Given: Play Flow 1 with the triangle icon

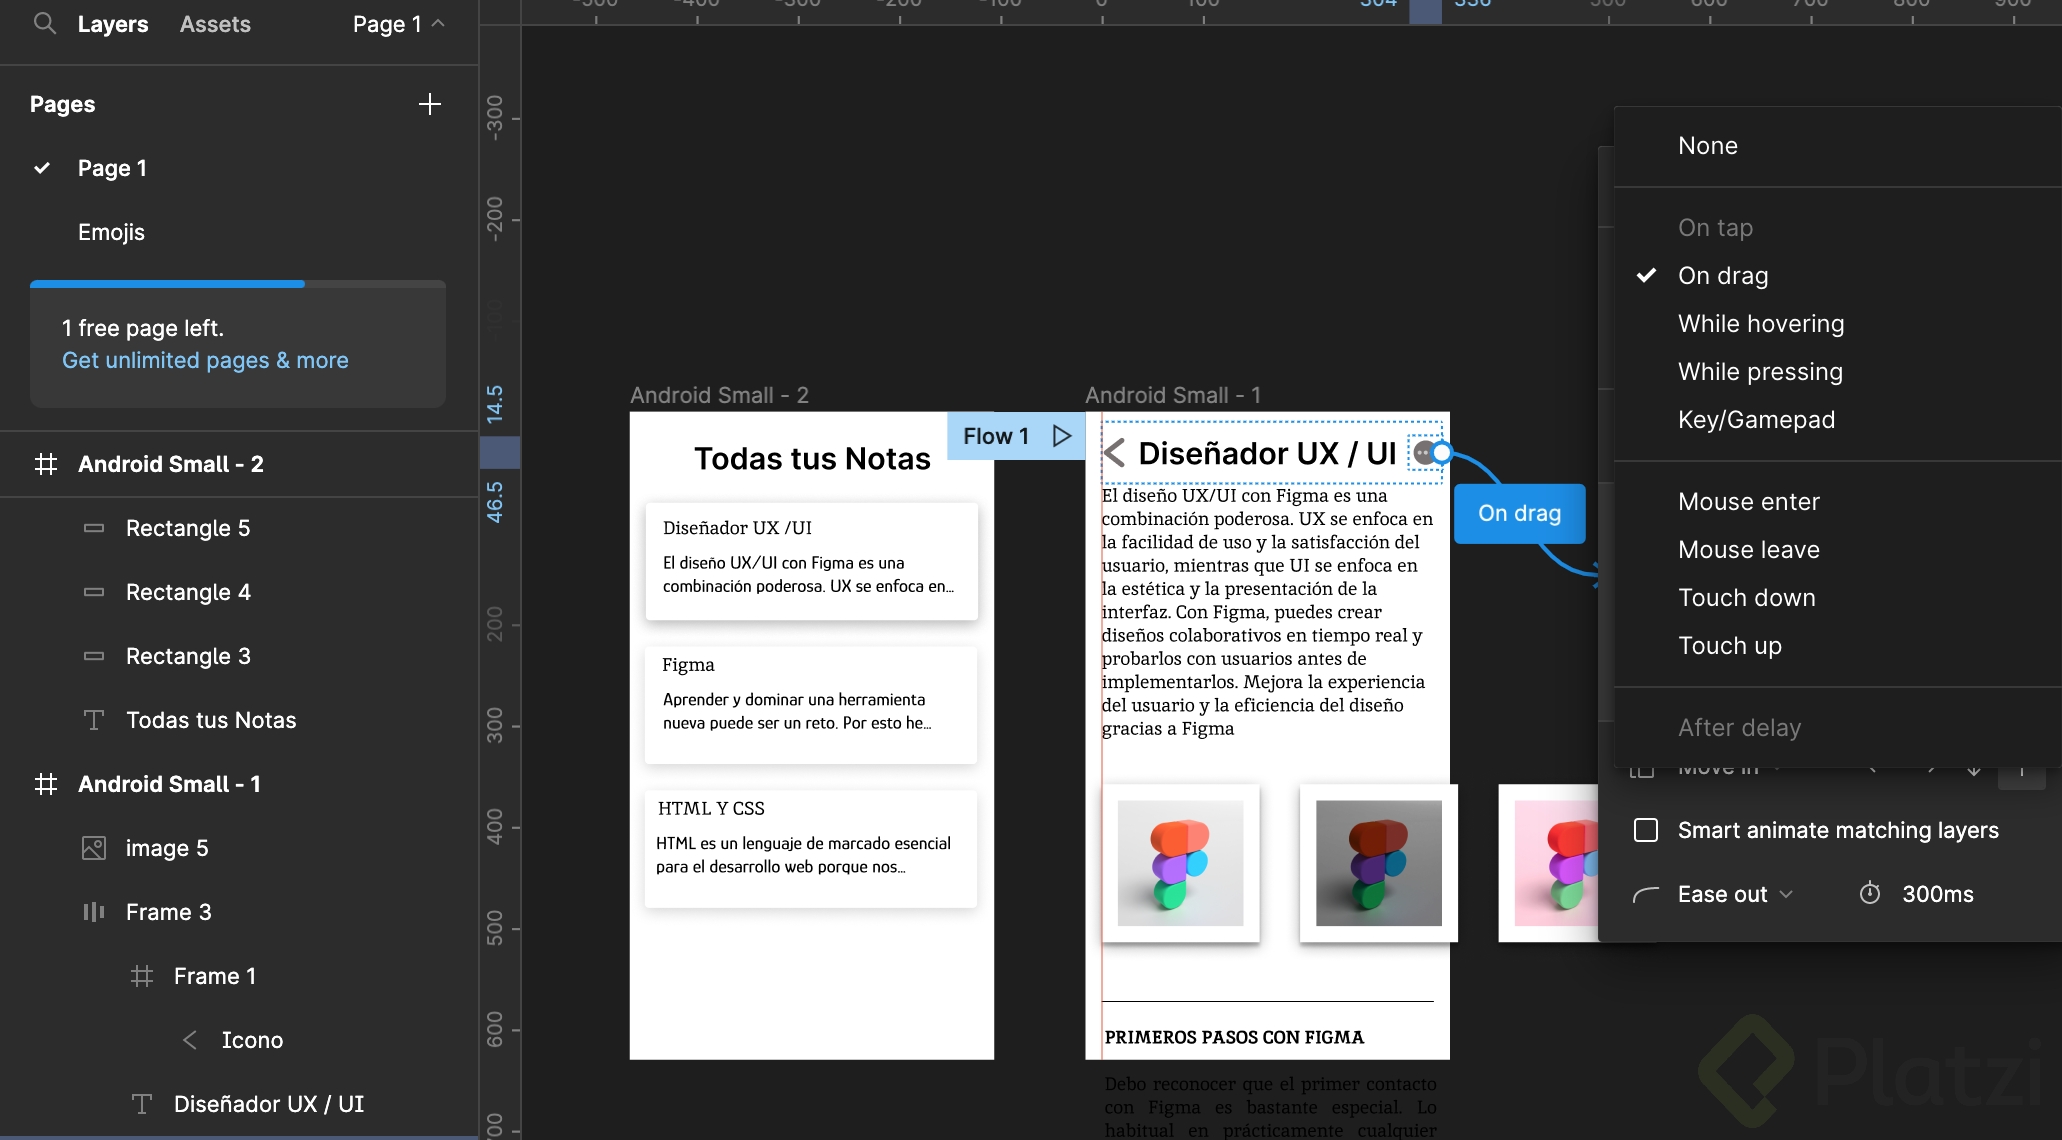Looking at the screenshot, I should (x=1062, y=436).
